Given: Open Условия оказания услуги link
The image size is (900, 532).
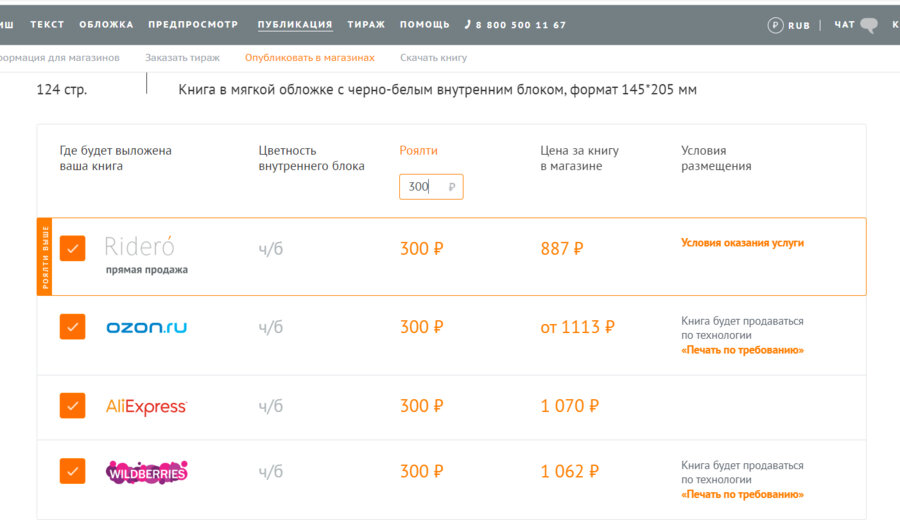Looking at the screenshot, I should 742,243.
